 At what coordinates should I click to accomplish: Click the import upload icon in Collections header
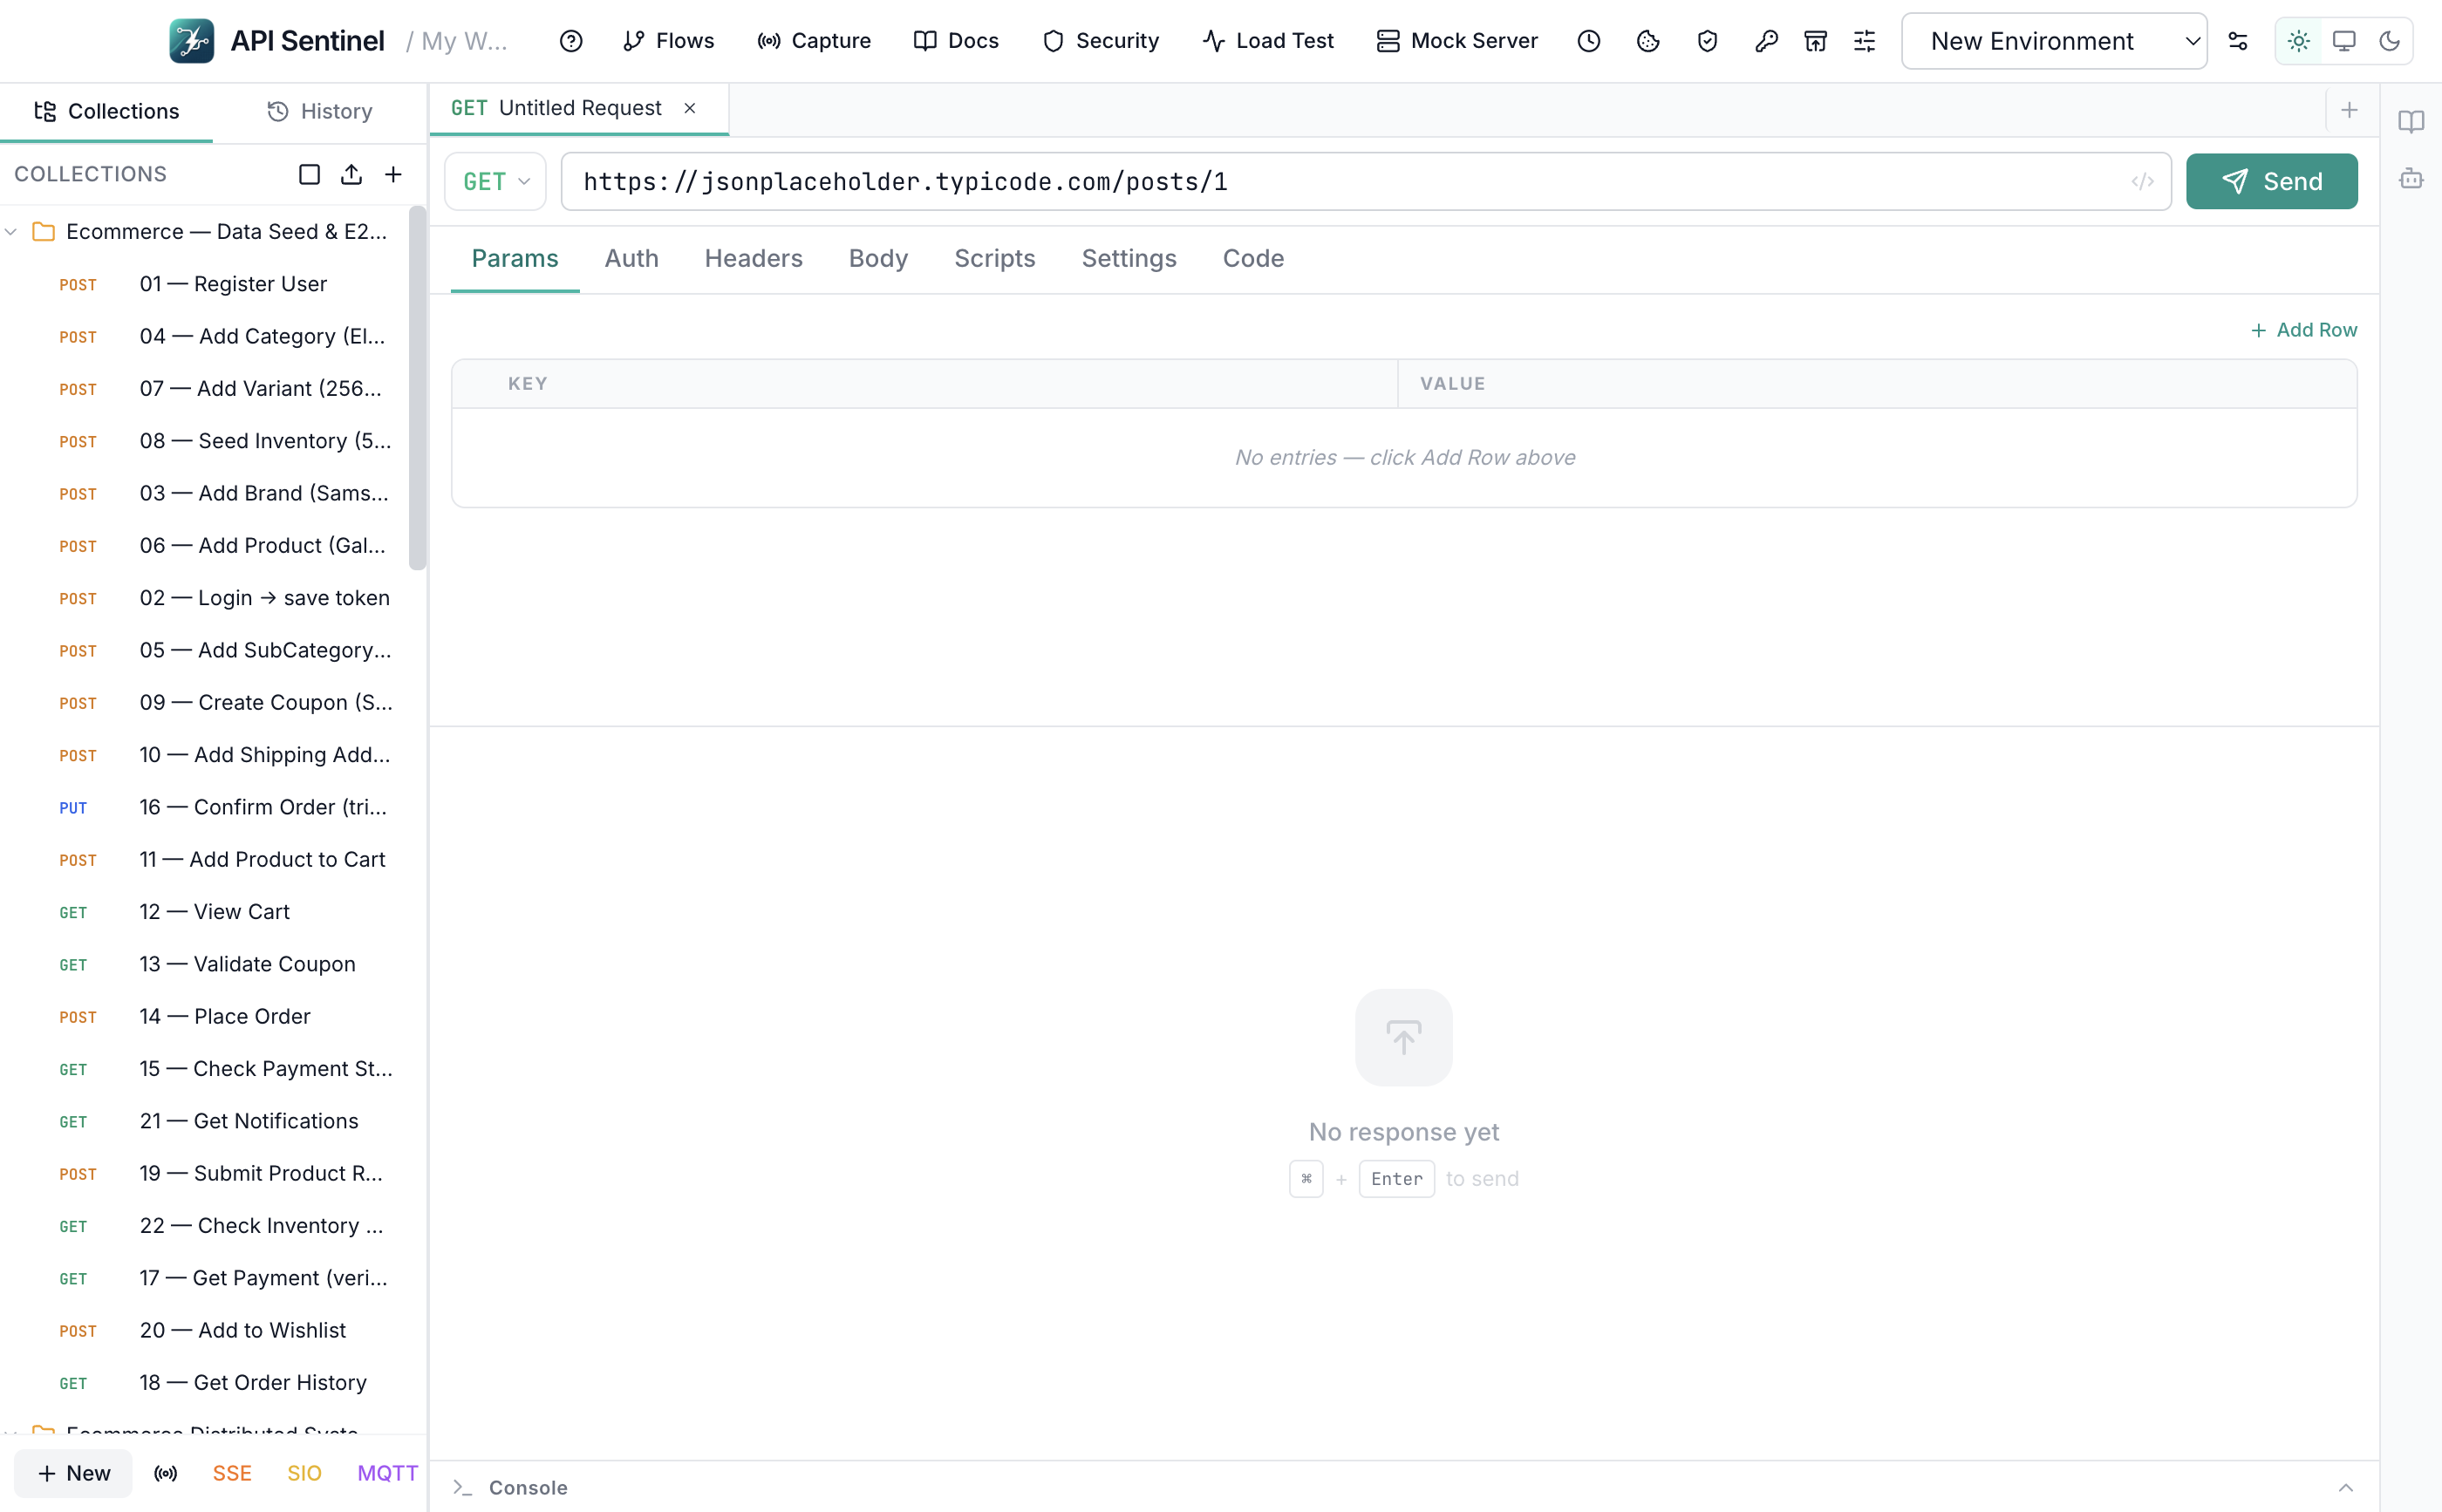(351, 174)
